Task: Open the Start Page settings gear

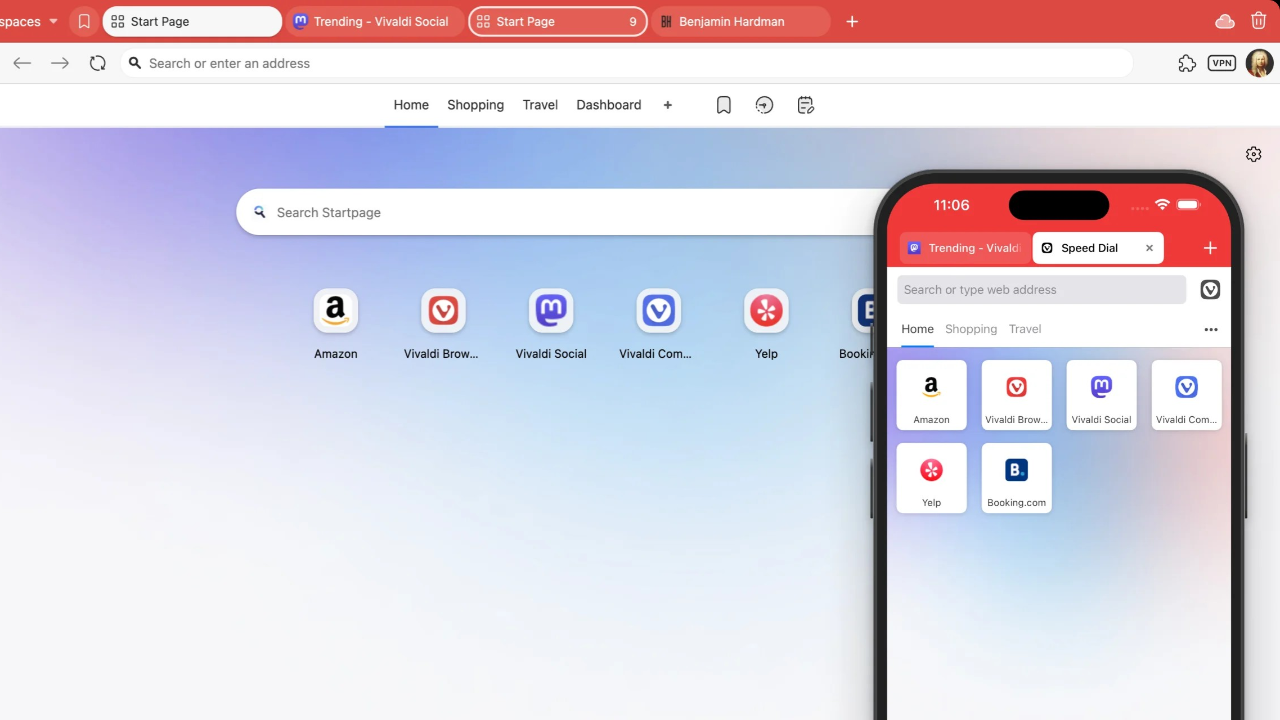Action: click(x=1253, y=154)
